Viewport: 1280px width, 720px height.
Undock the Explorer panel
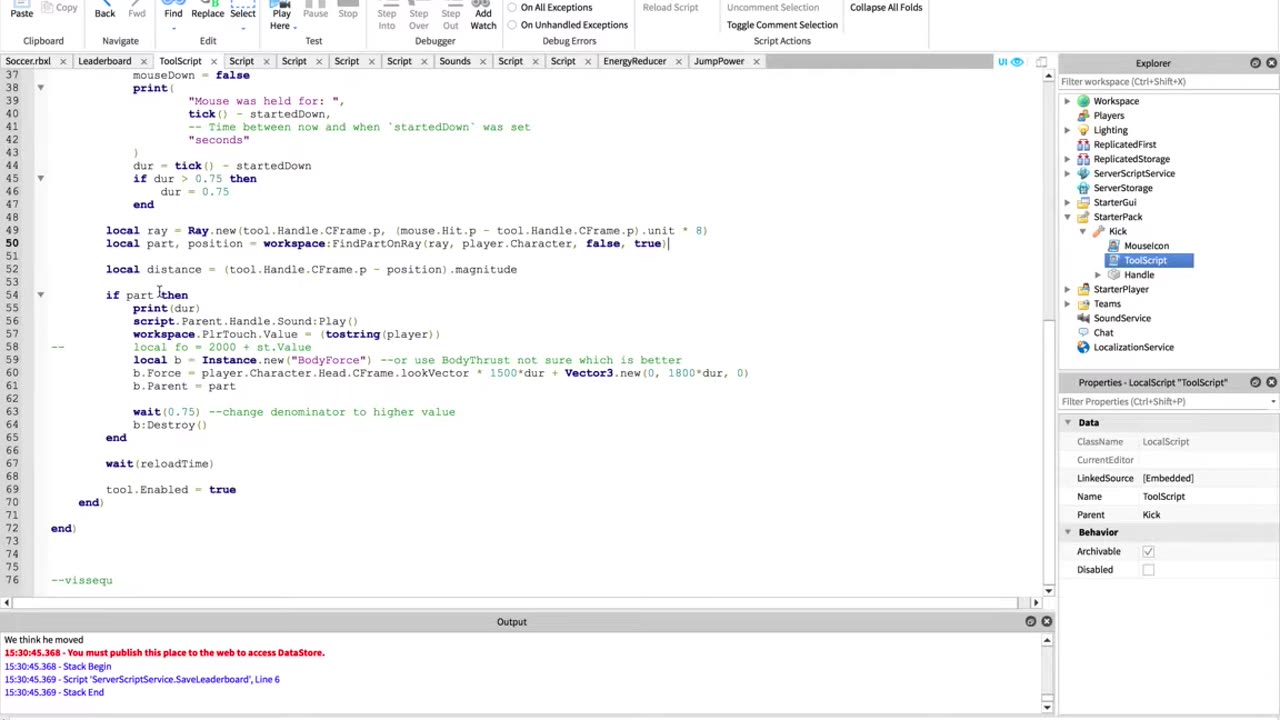pyautogui.click(x=1255, y=63)
